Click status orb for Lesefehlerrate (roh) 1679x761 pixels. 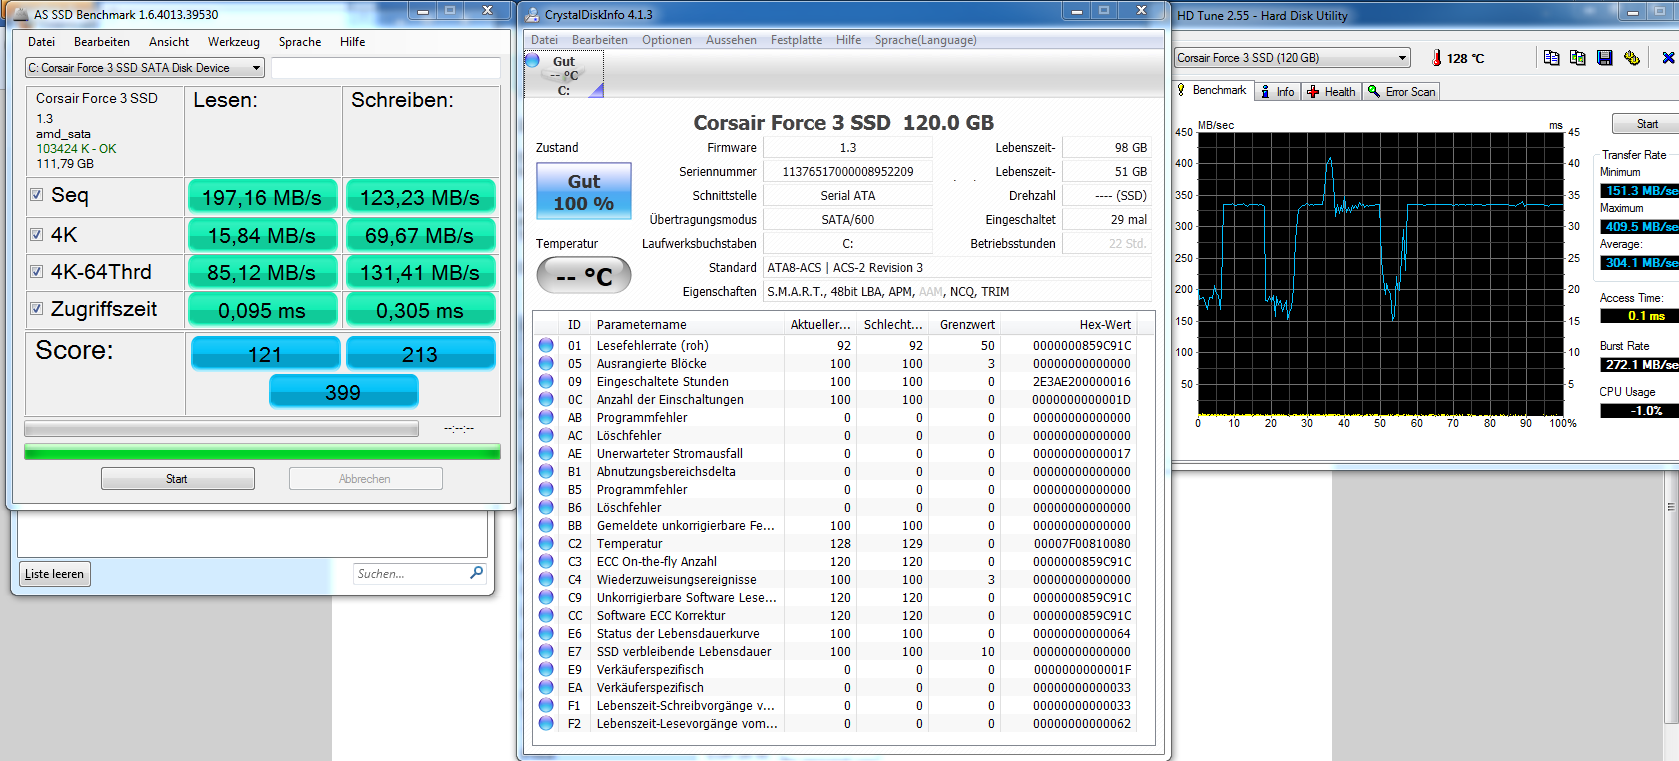[546, 345]
